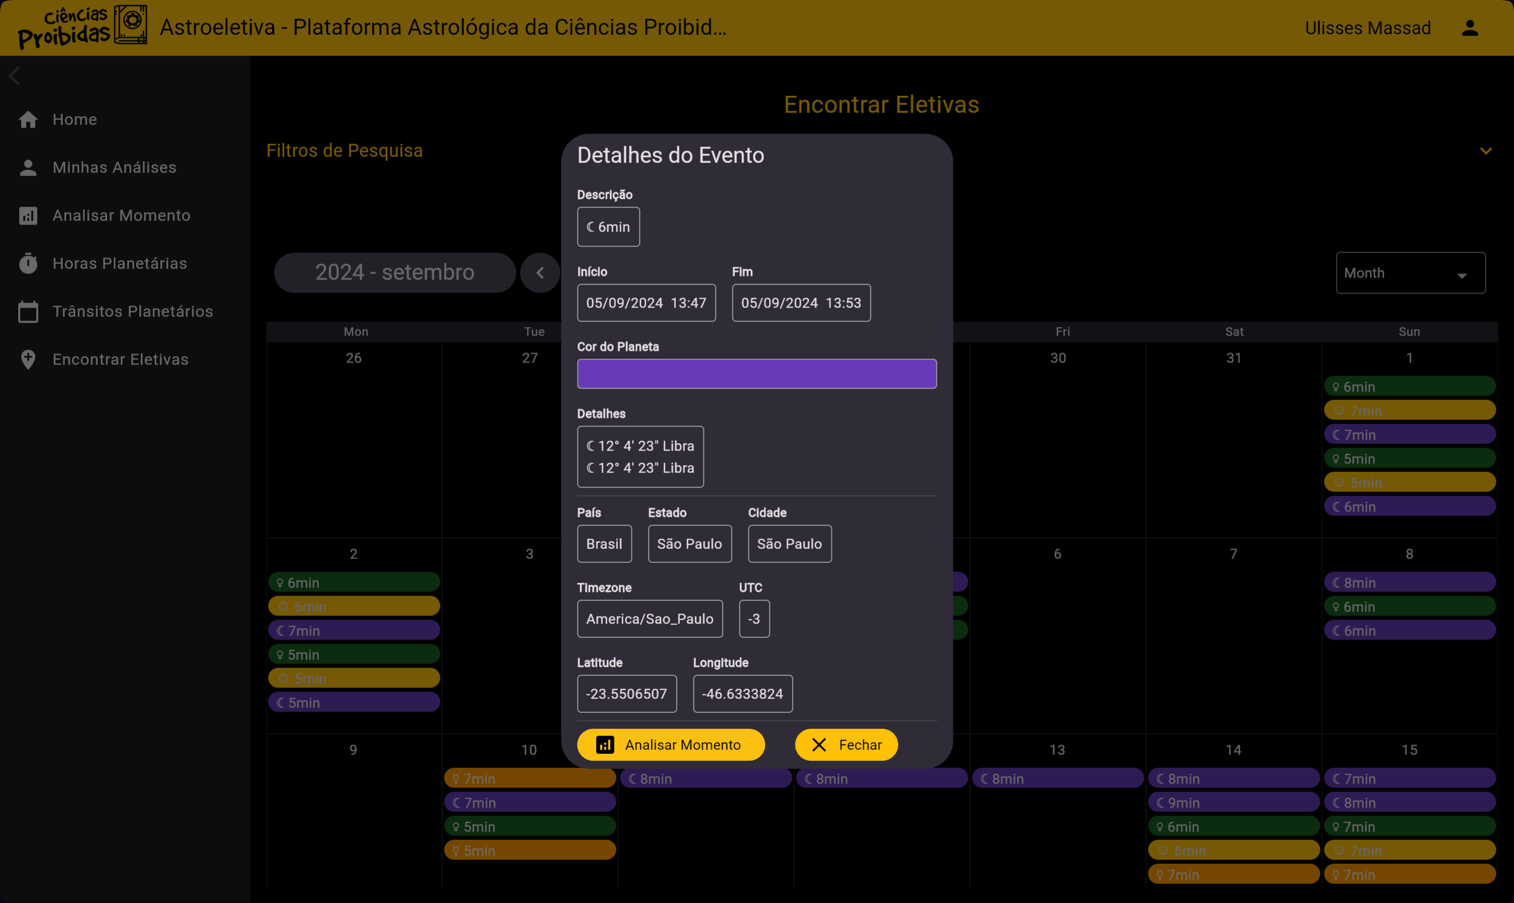Click the Timezone America/Sao_Paulo field

(649, 619)
